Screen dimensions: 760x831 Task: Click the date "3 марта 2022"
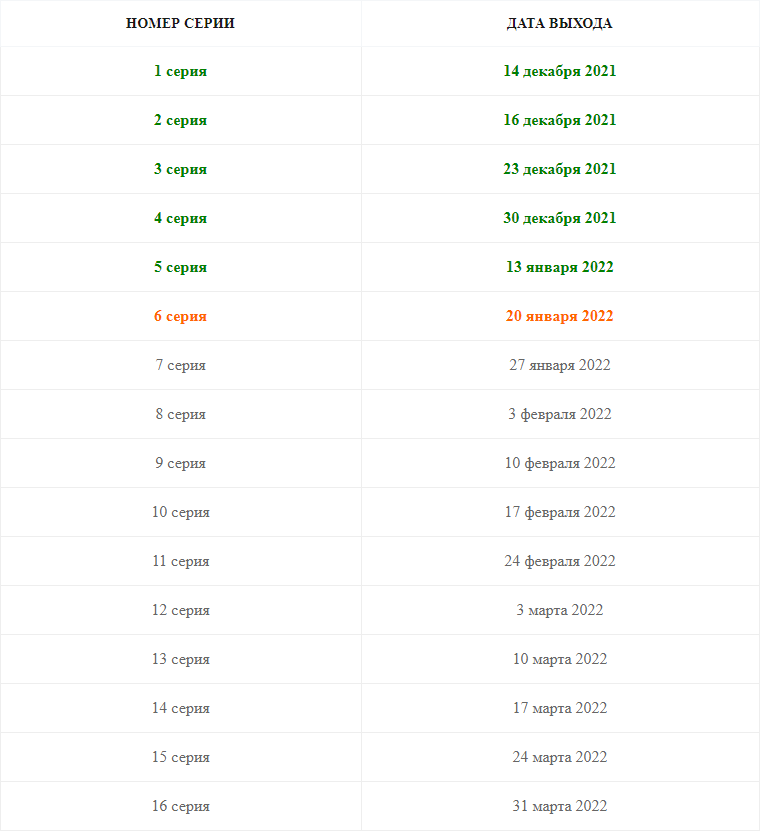pos(560,610)
